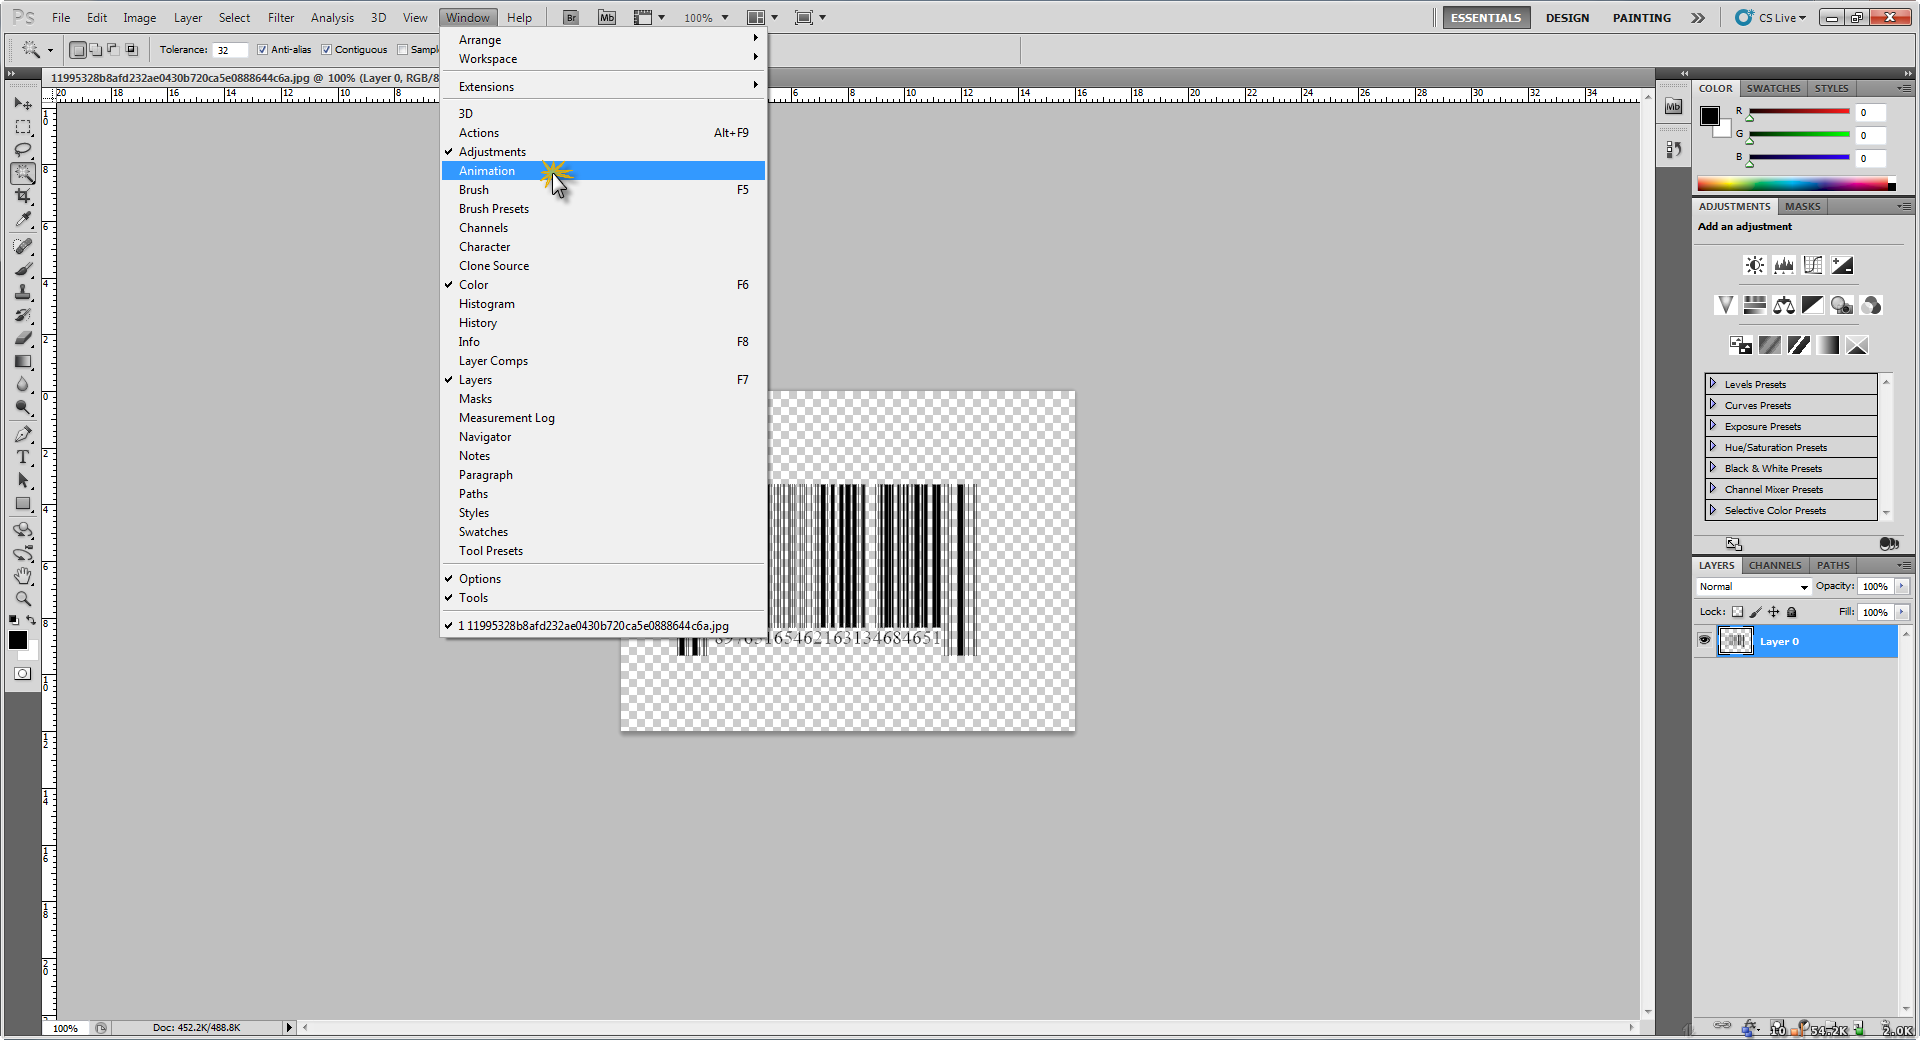Select the Layer 0 thumbnail
Viewport: 1920px width, 1040px height.
1735,641
